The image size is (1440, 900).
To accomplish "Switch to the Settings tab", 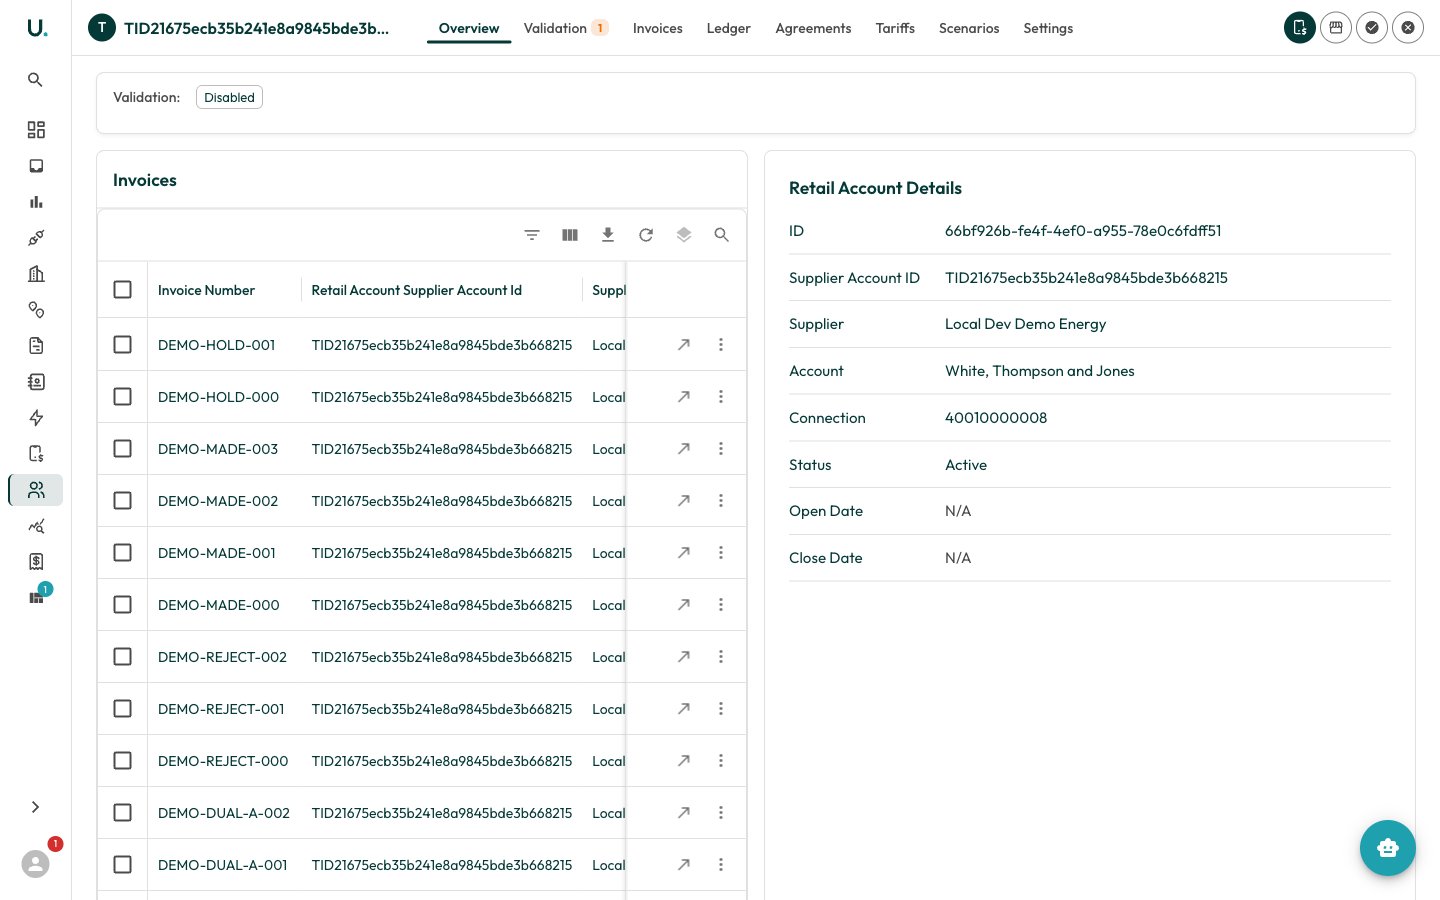I will [1048, 28].
